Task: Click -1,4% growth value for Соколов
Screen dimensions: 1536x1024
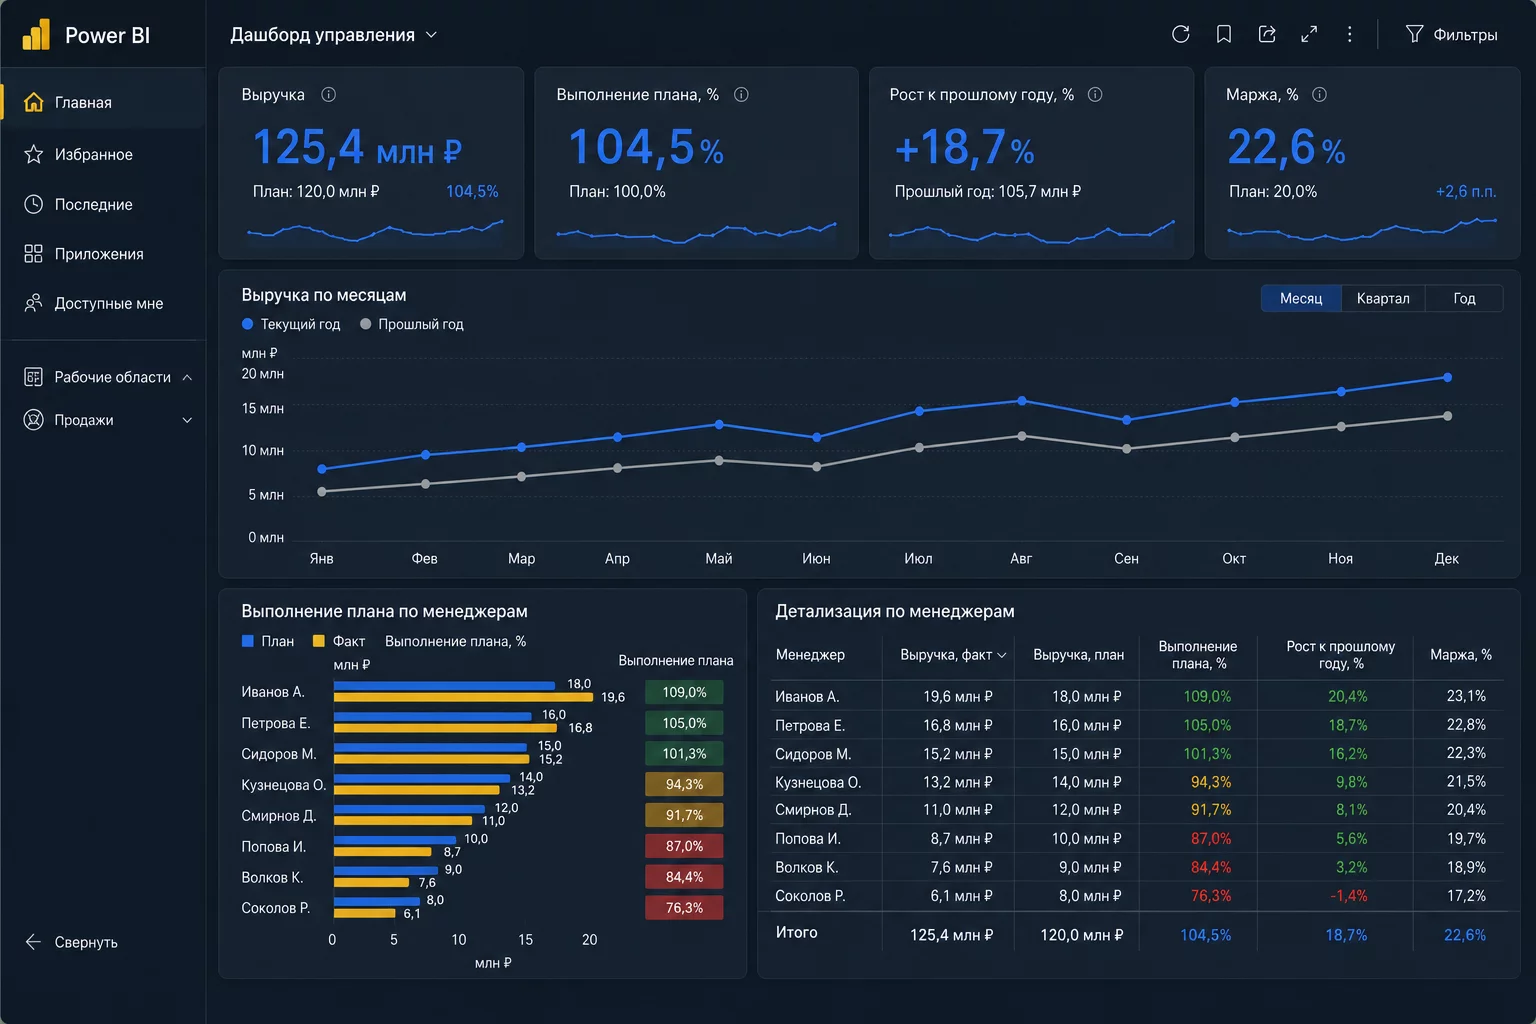Action: (1348, 896)
